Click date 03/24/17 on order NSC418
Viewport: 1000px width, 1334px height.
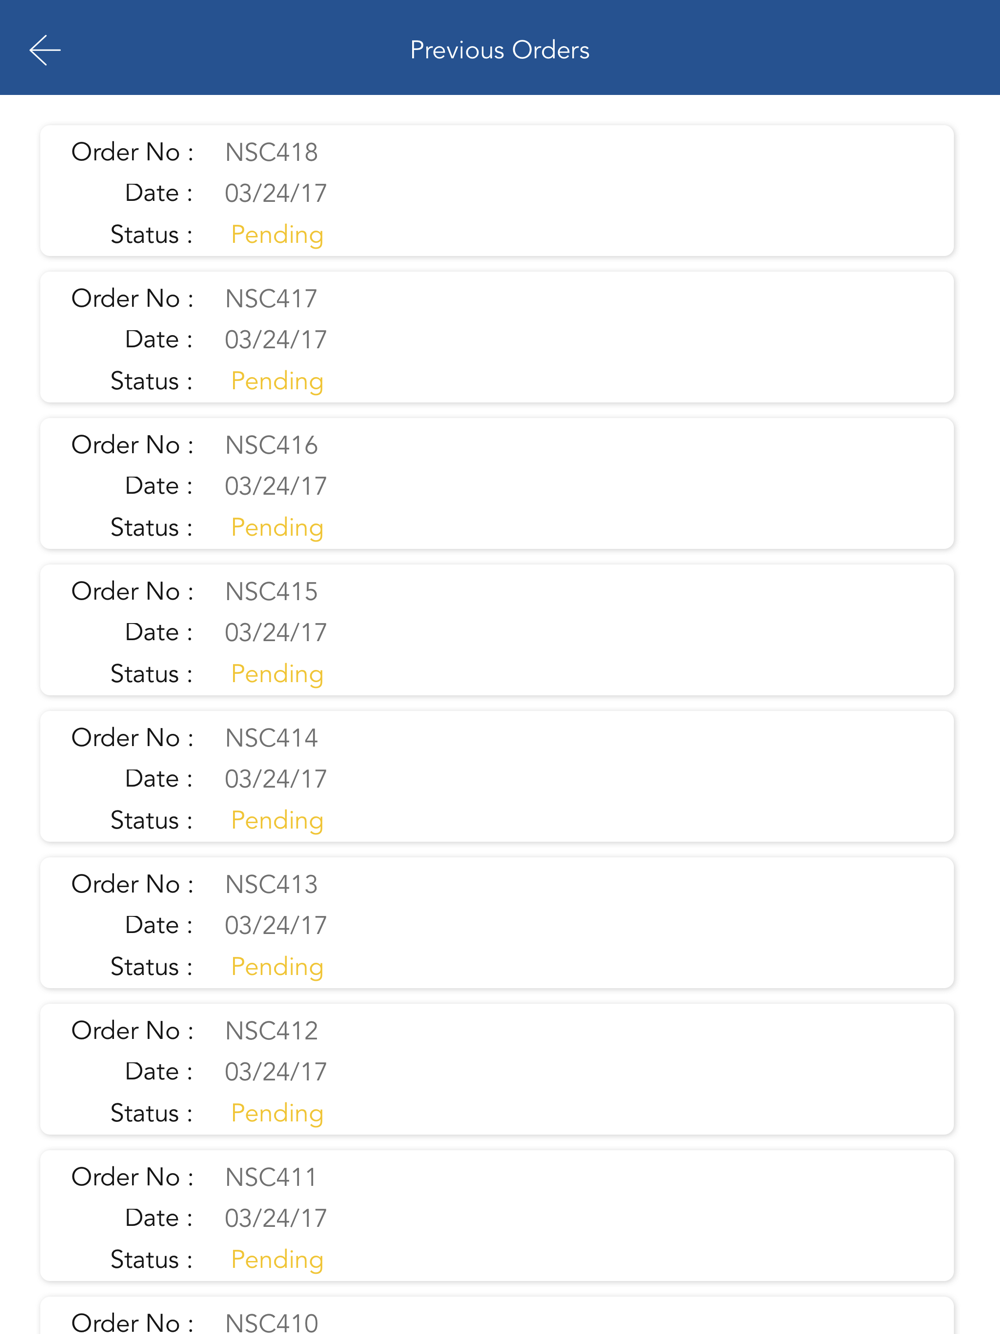[x=276, y=193]
